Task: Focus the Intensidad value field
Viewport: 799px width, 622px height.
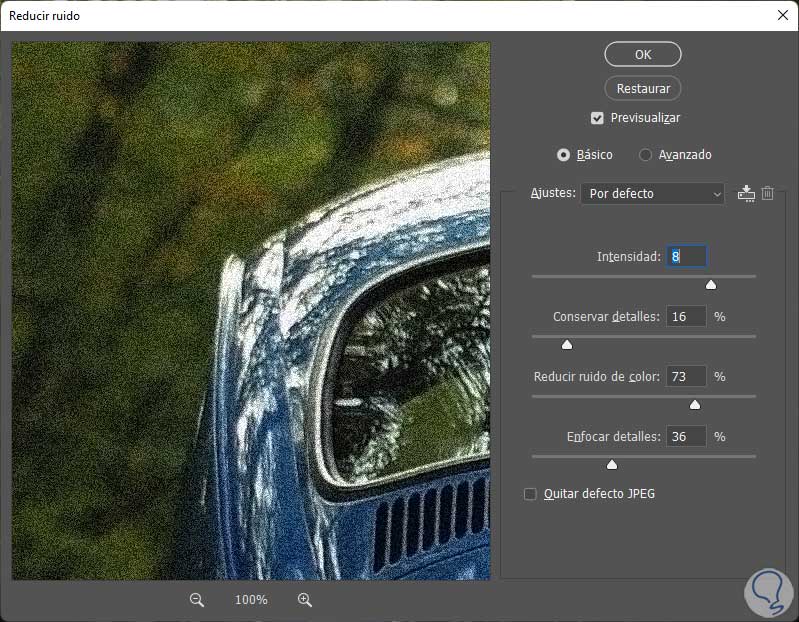Action: (x=686, y=256)
